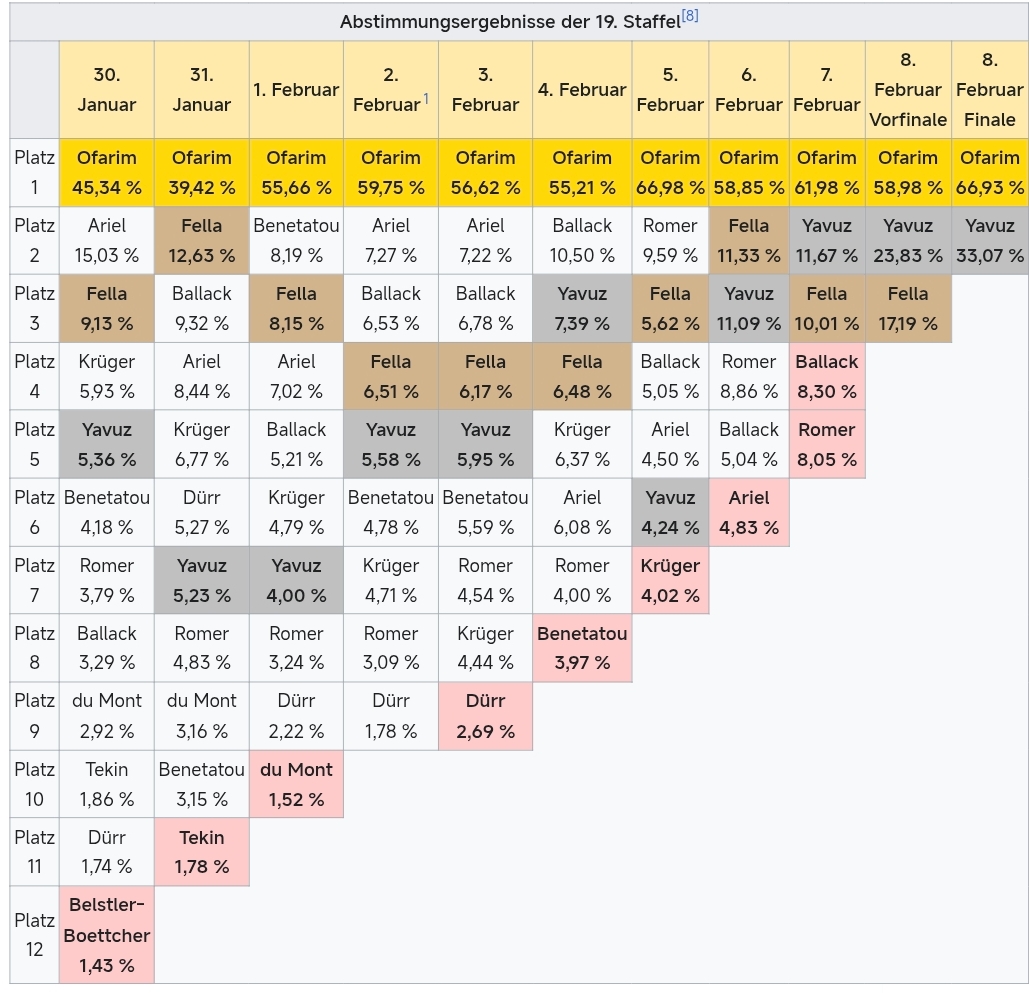Screen dimensions: 1029x993
Task: Click the Belstler-Boettcher 1,43 % cell
Action: coord(107,935)
